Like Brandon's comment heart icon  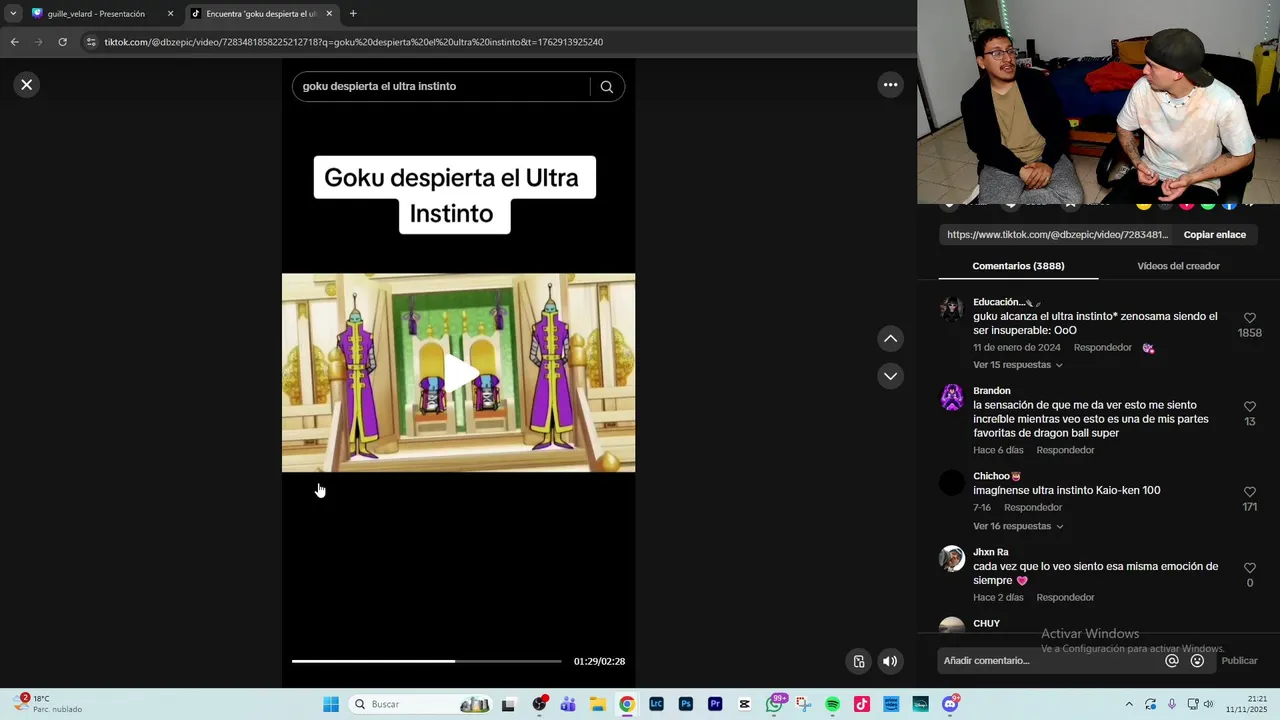(x=1249, y=407)
